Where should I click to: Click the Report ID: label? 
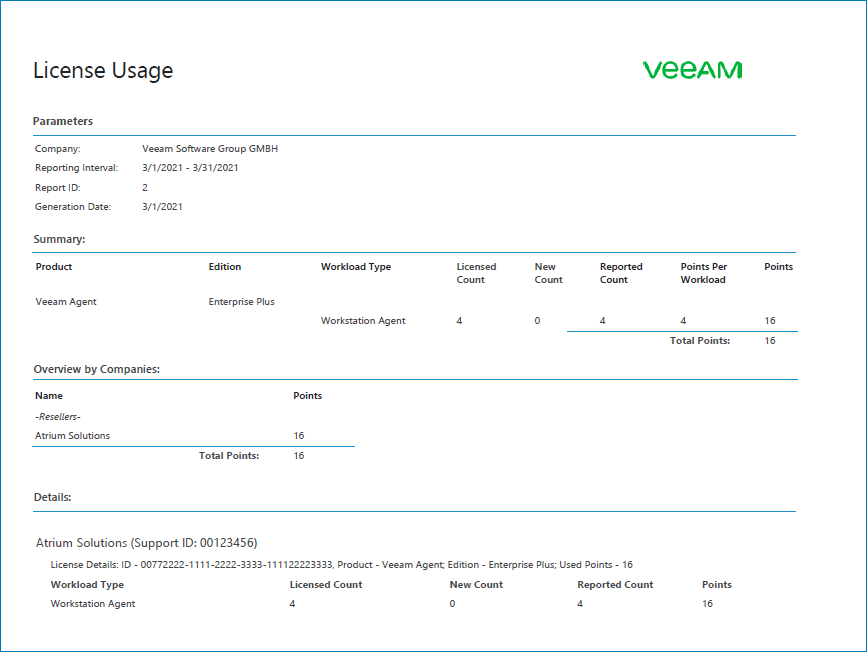tap(58, 187)
